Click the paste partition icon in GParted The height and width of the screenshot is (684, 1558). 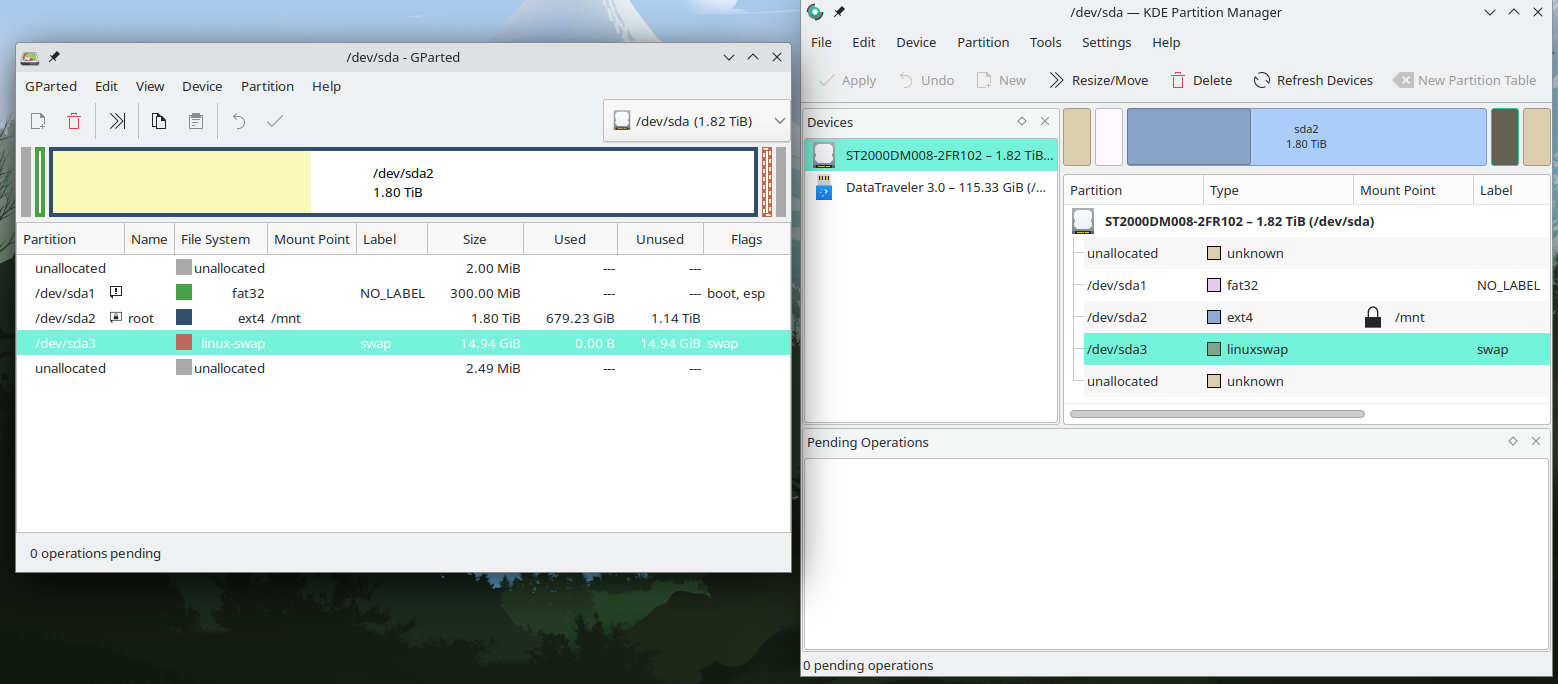(x=196, y=121)
